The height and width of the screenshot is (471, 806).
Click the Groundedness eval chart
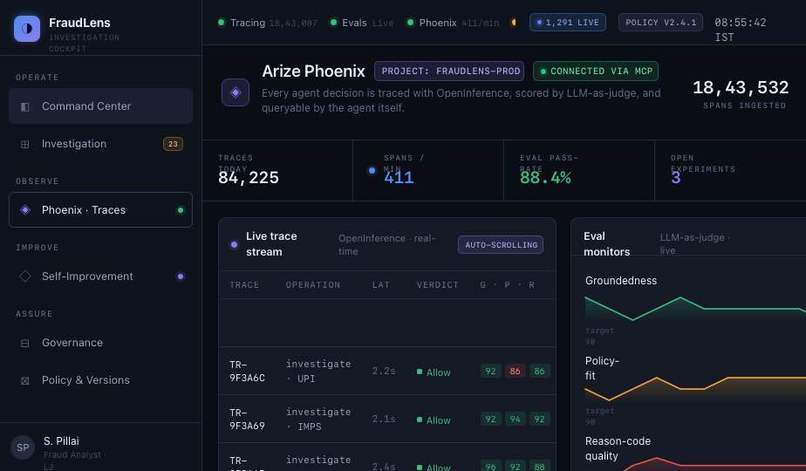[x=695, y=309]
